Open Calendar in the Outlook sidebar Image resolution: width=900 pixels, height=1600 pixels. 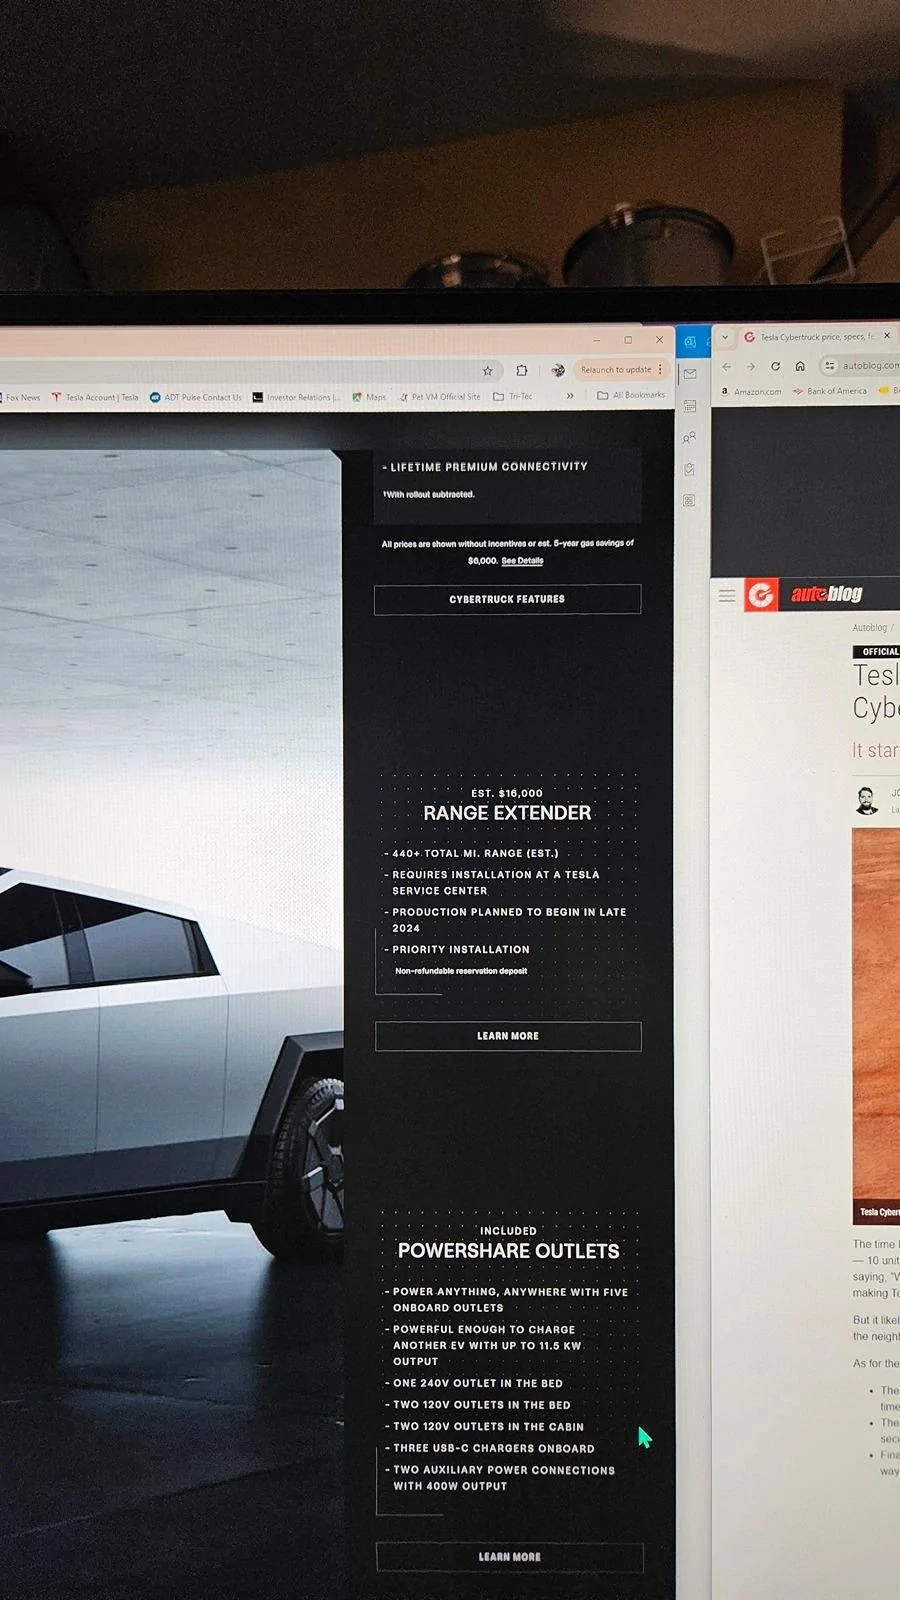[690, 406]
